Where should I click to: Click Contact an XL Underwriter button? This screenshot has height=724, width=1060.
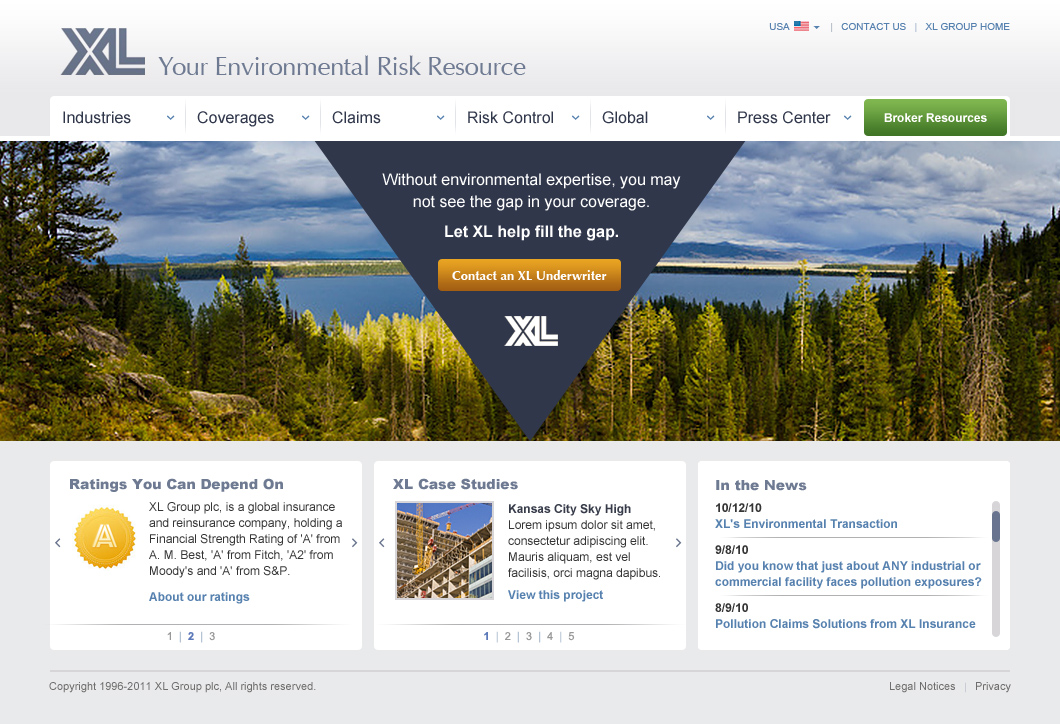pyautogui.click(x=529, y=275)
